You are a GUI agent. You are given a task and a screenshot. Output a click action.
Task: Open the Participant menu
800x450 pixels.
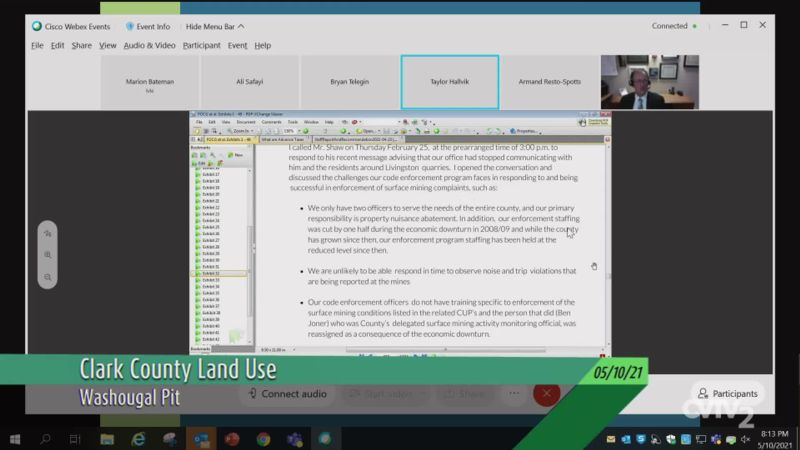pyautogui.click(x=202, y=45)
